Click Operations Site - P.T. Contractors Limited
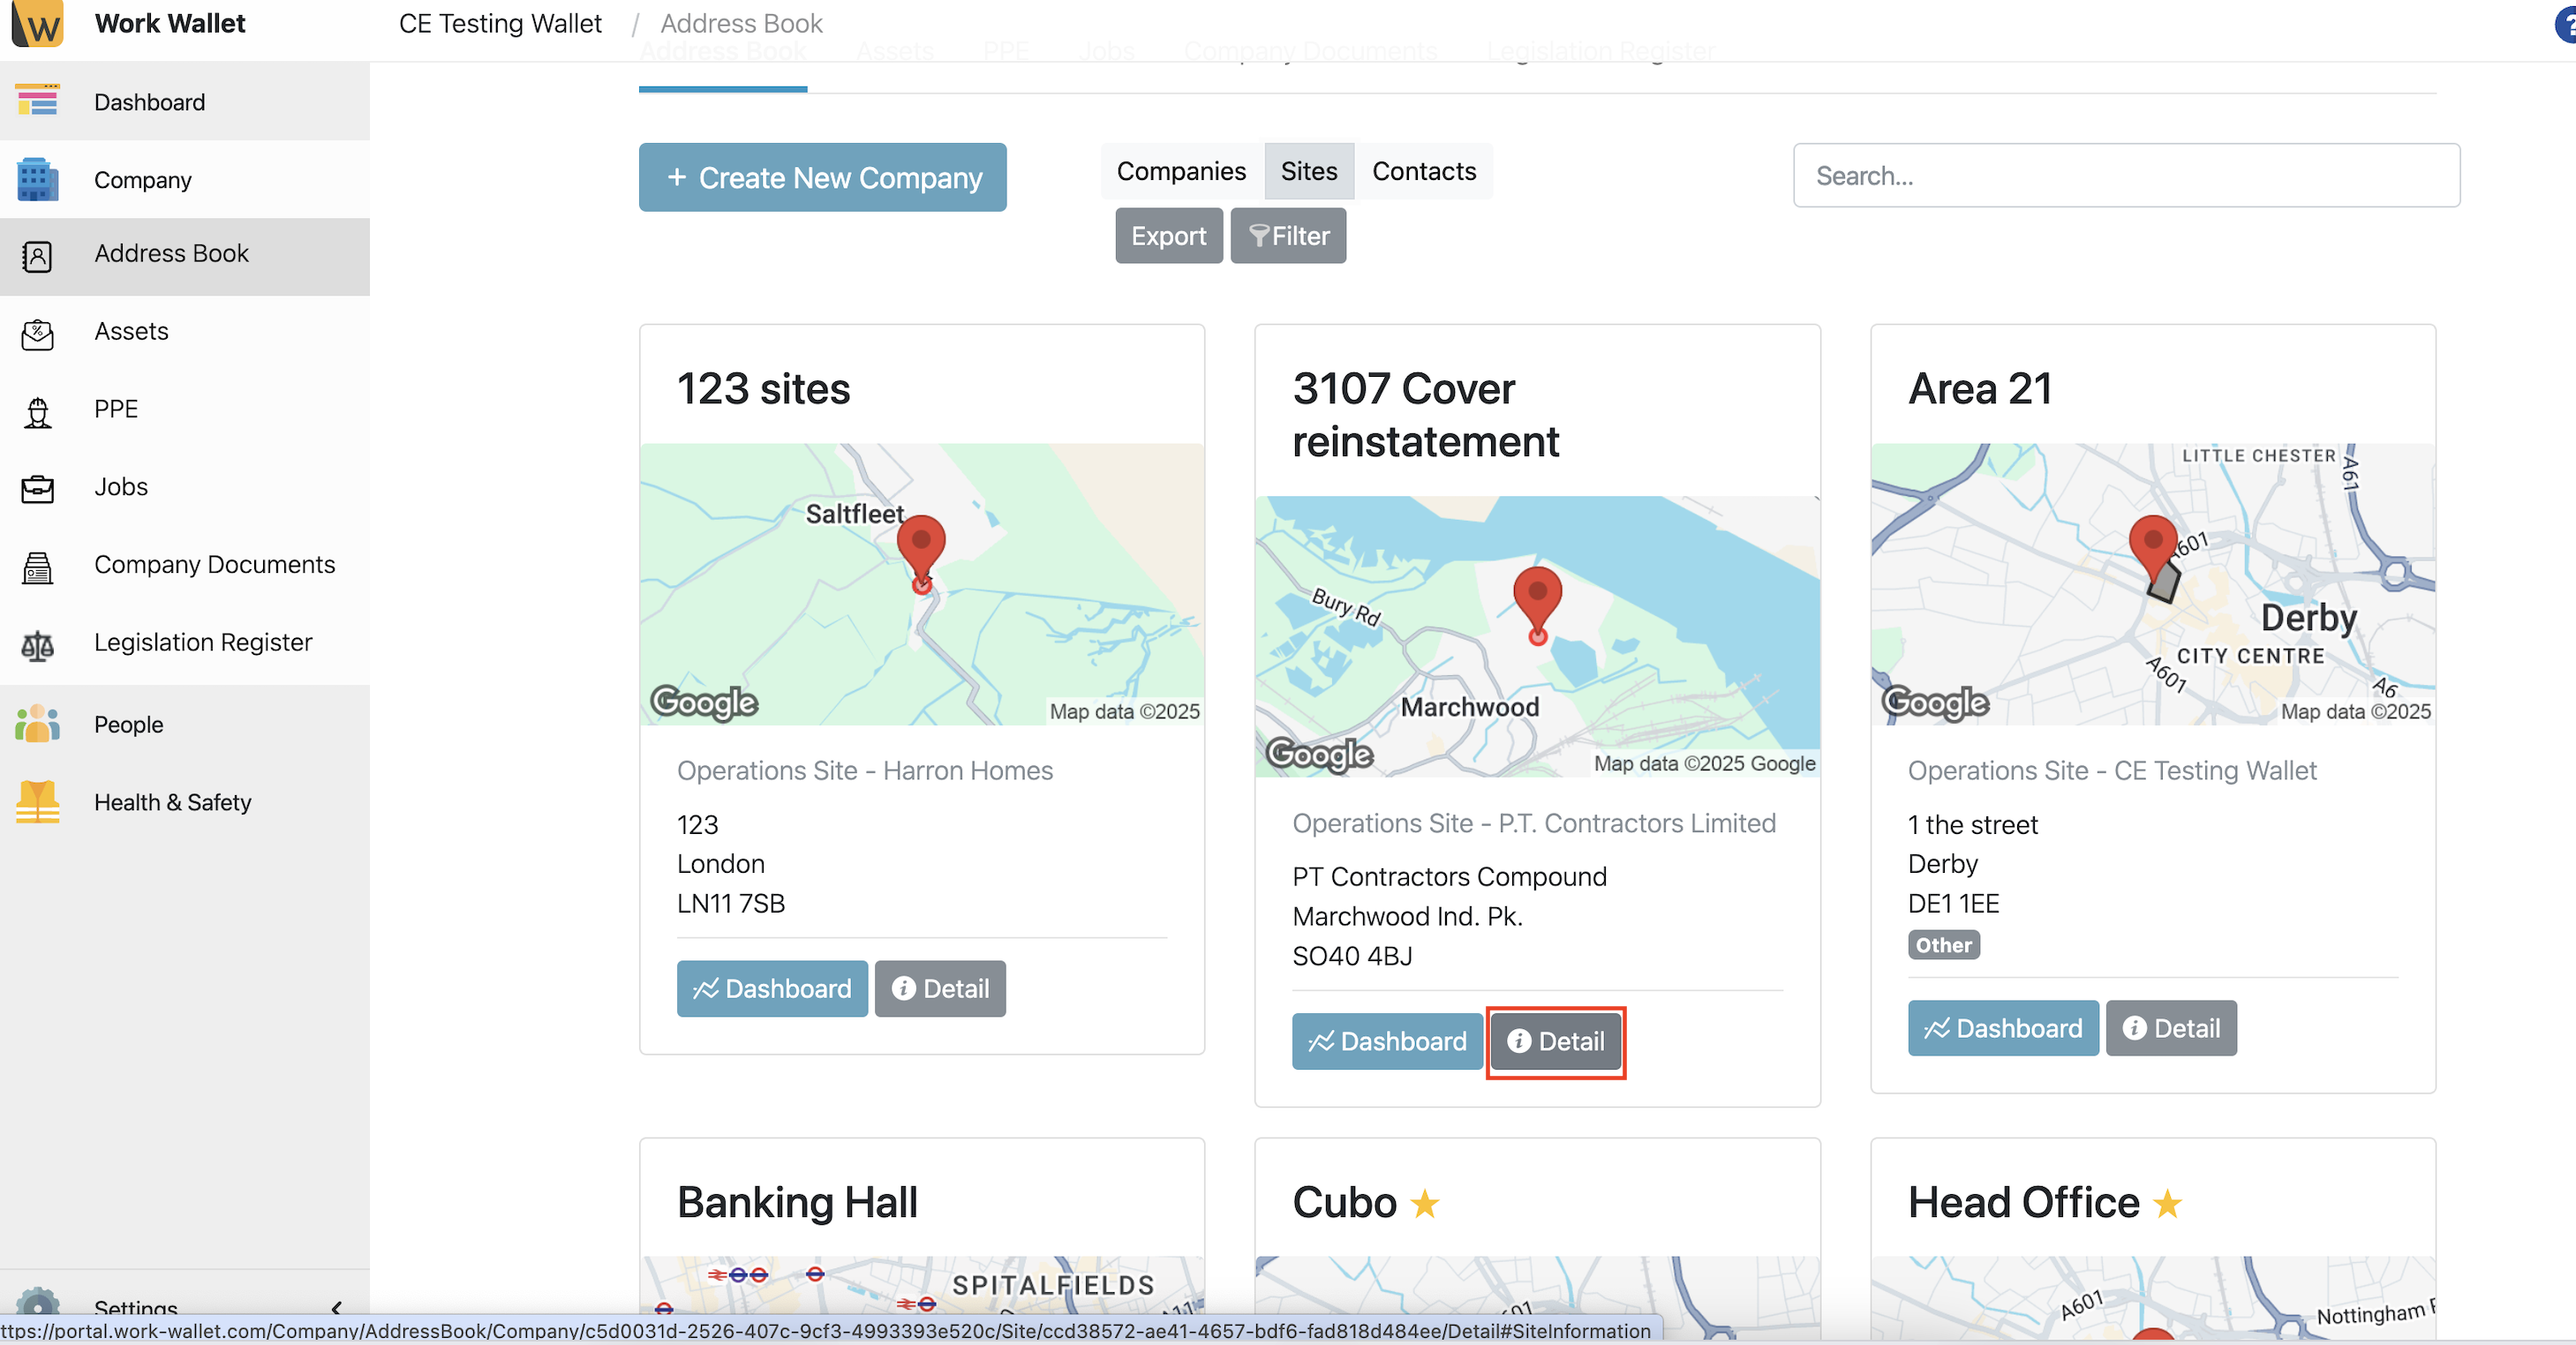The image size is (2576, 1345). 1534,823
